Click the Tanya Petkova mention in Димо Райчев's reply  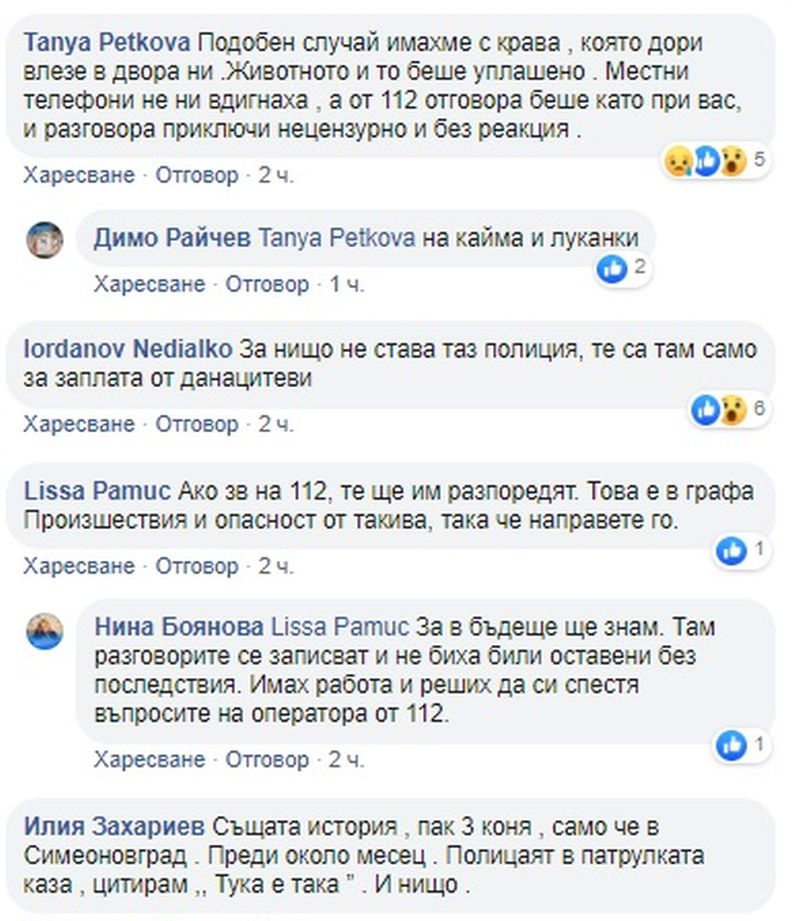(x=337, y=238)
